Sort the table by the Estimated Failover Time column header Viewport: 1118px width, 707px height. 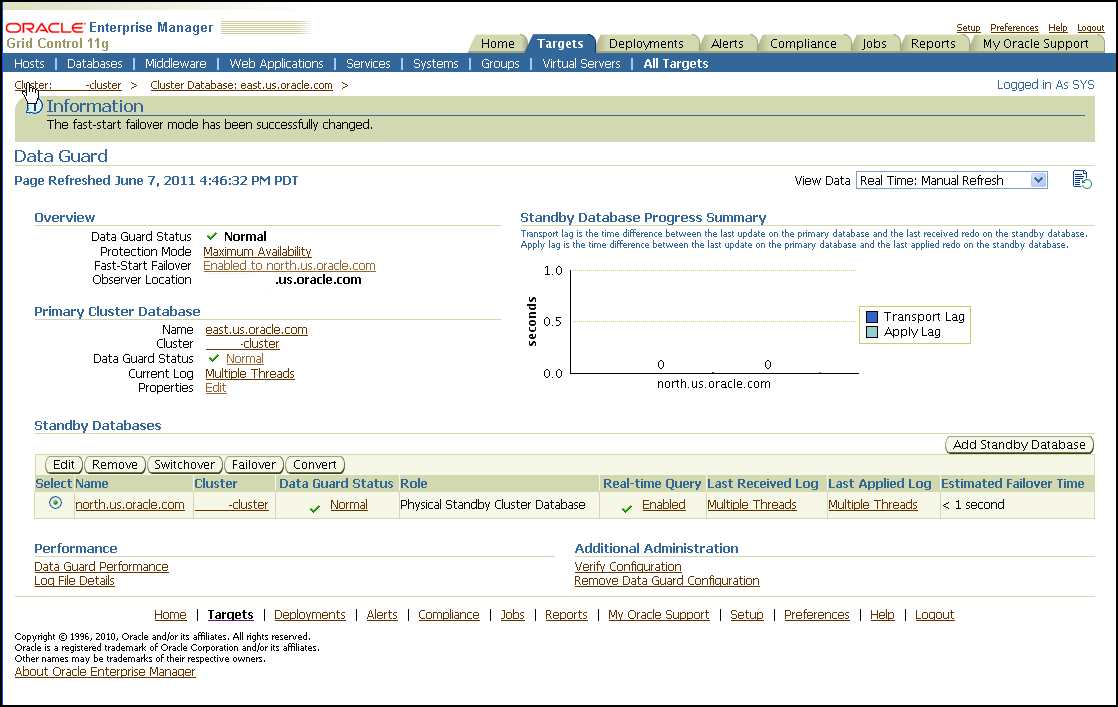(x=1012, y=483)
